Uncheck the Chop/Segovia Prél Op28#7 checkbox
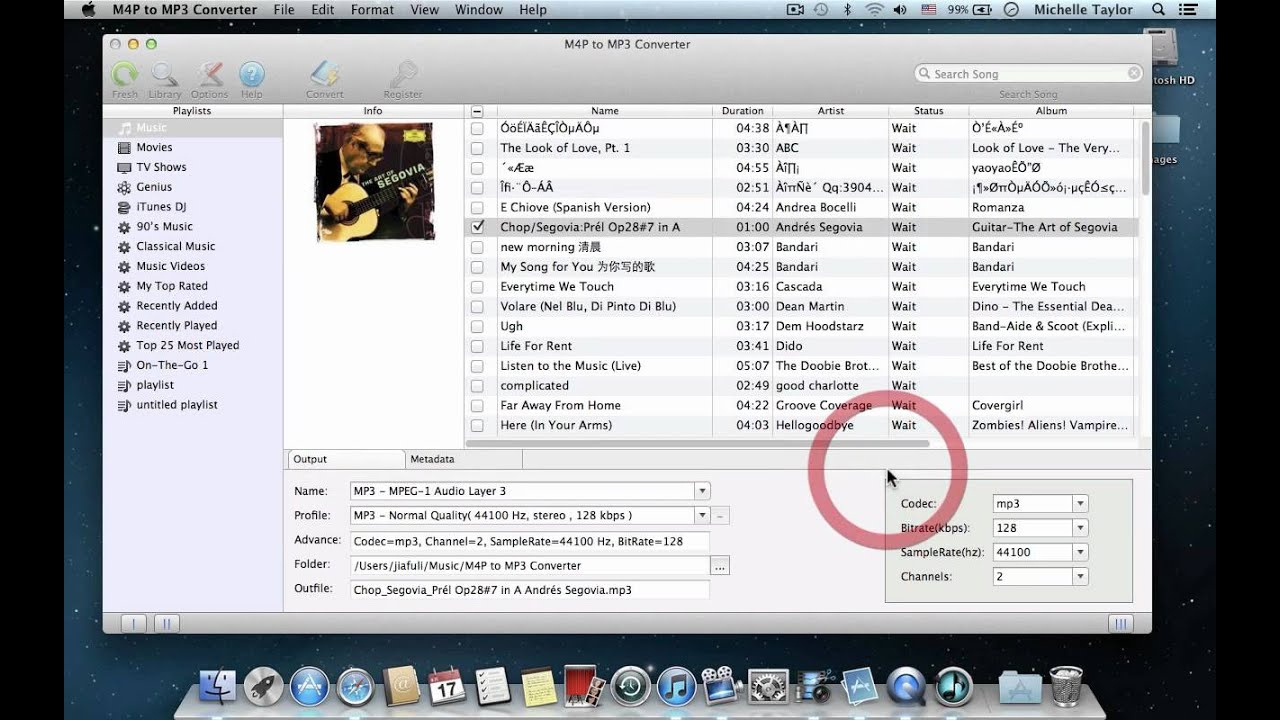 (x=477, y=227)
